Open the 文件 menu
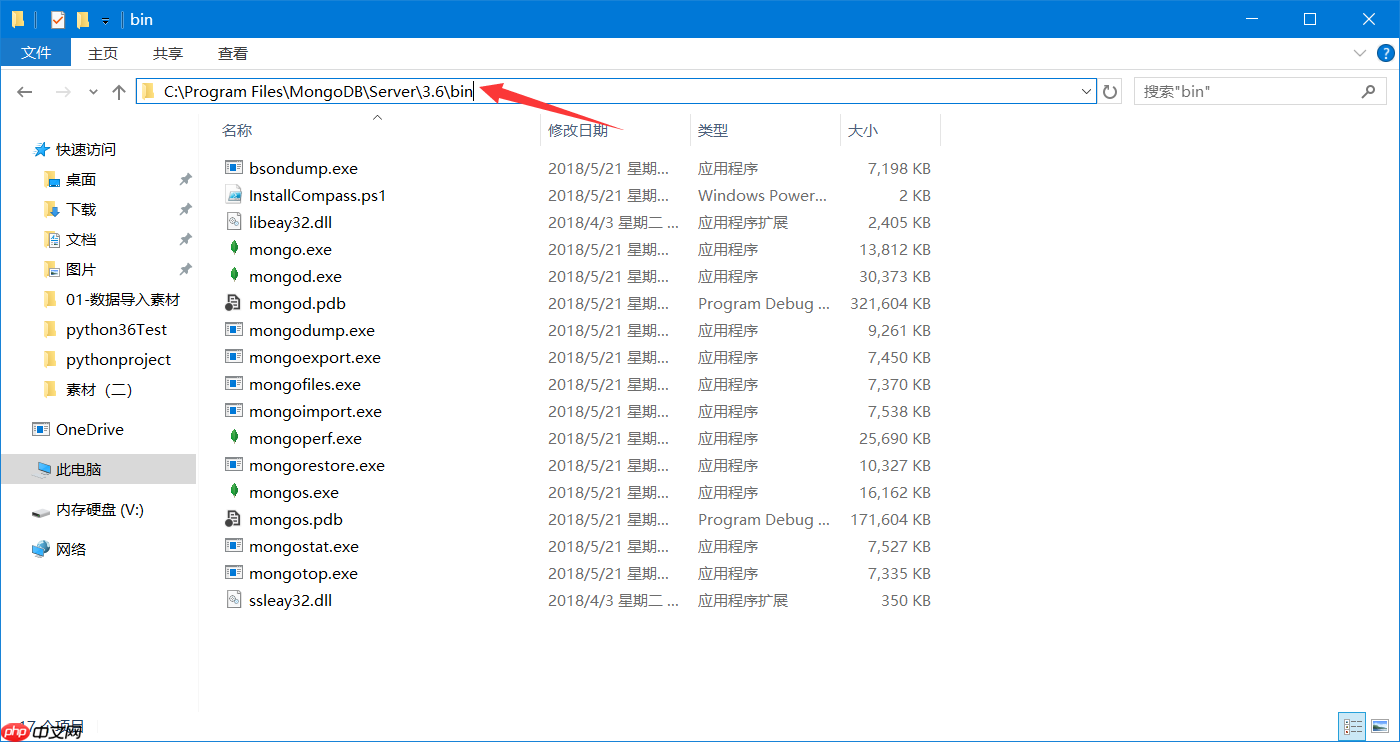This screenshot has height=742, width=1400. click(37, 53)
